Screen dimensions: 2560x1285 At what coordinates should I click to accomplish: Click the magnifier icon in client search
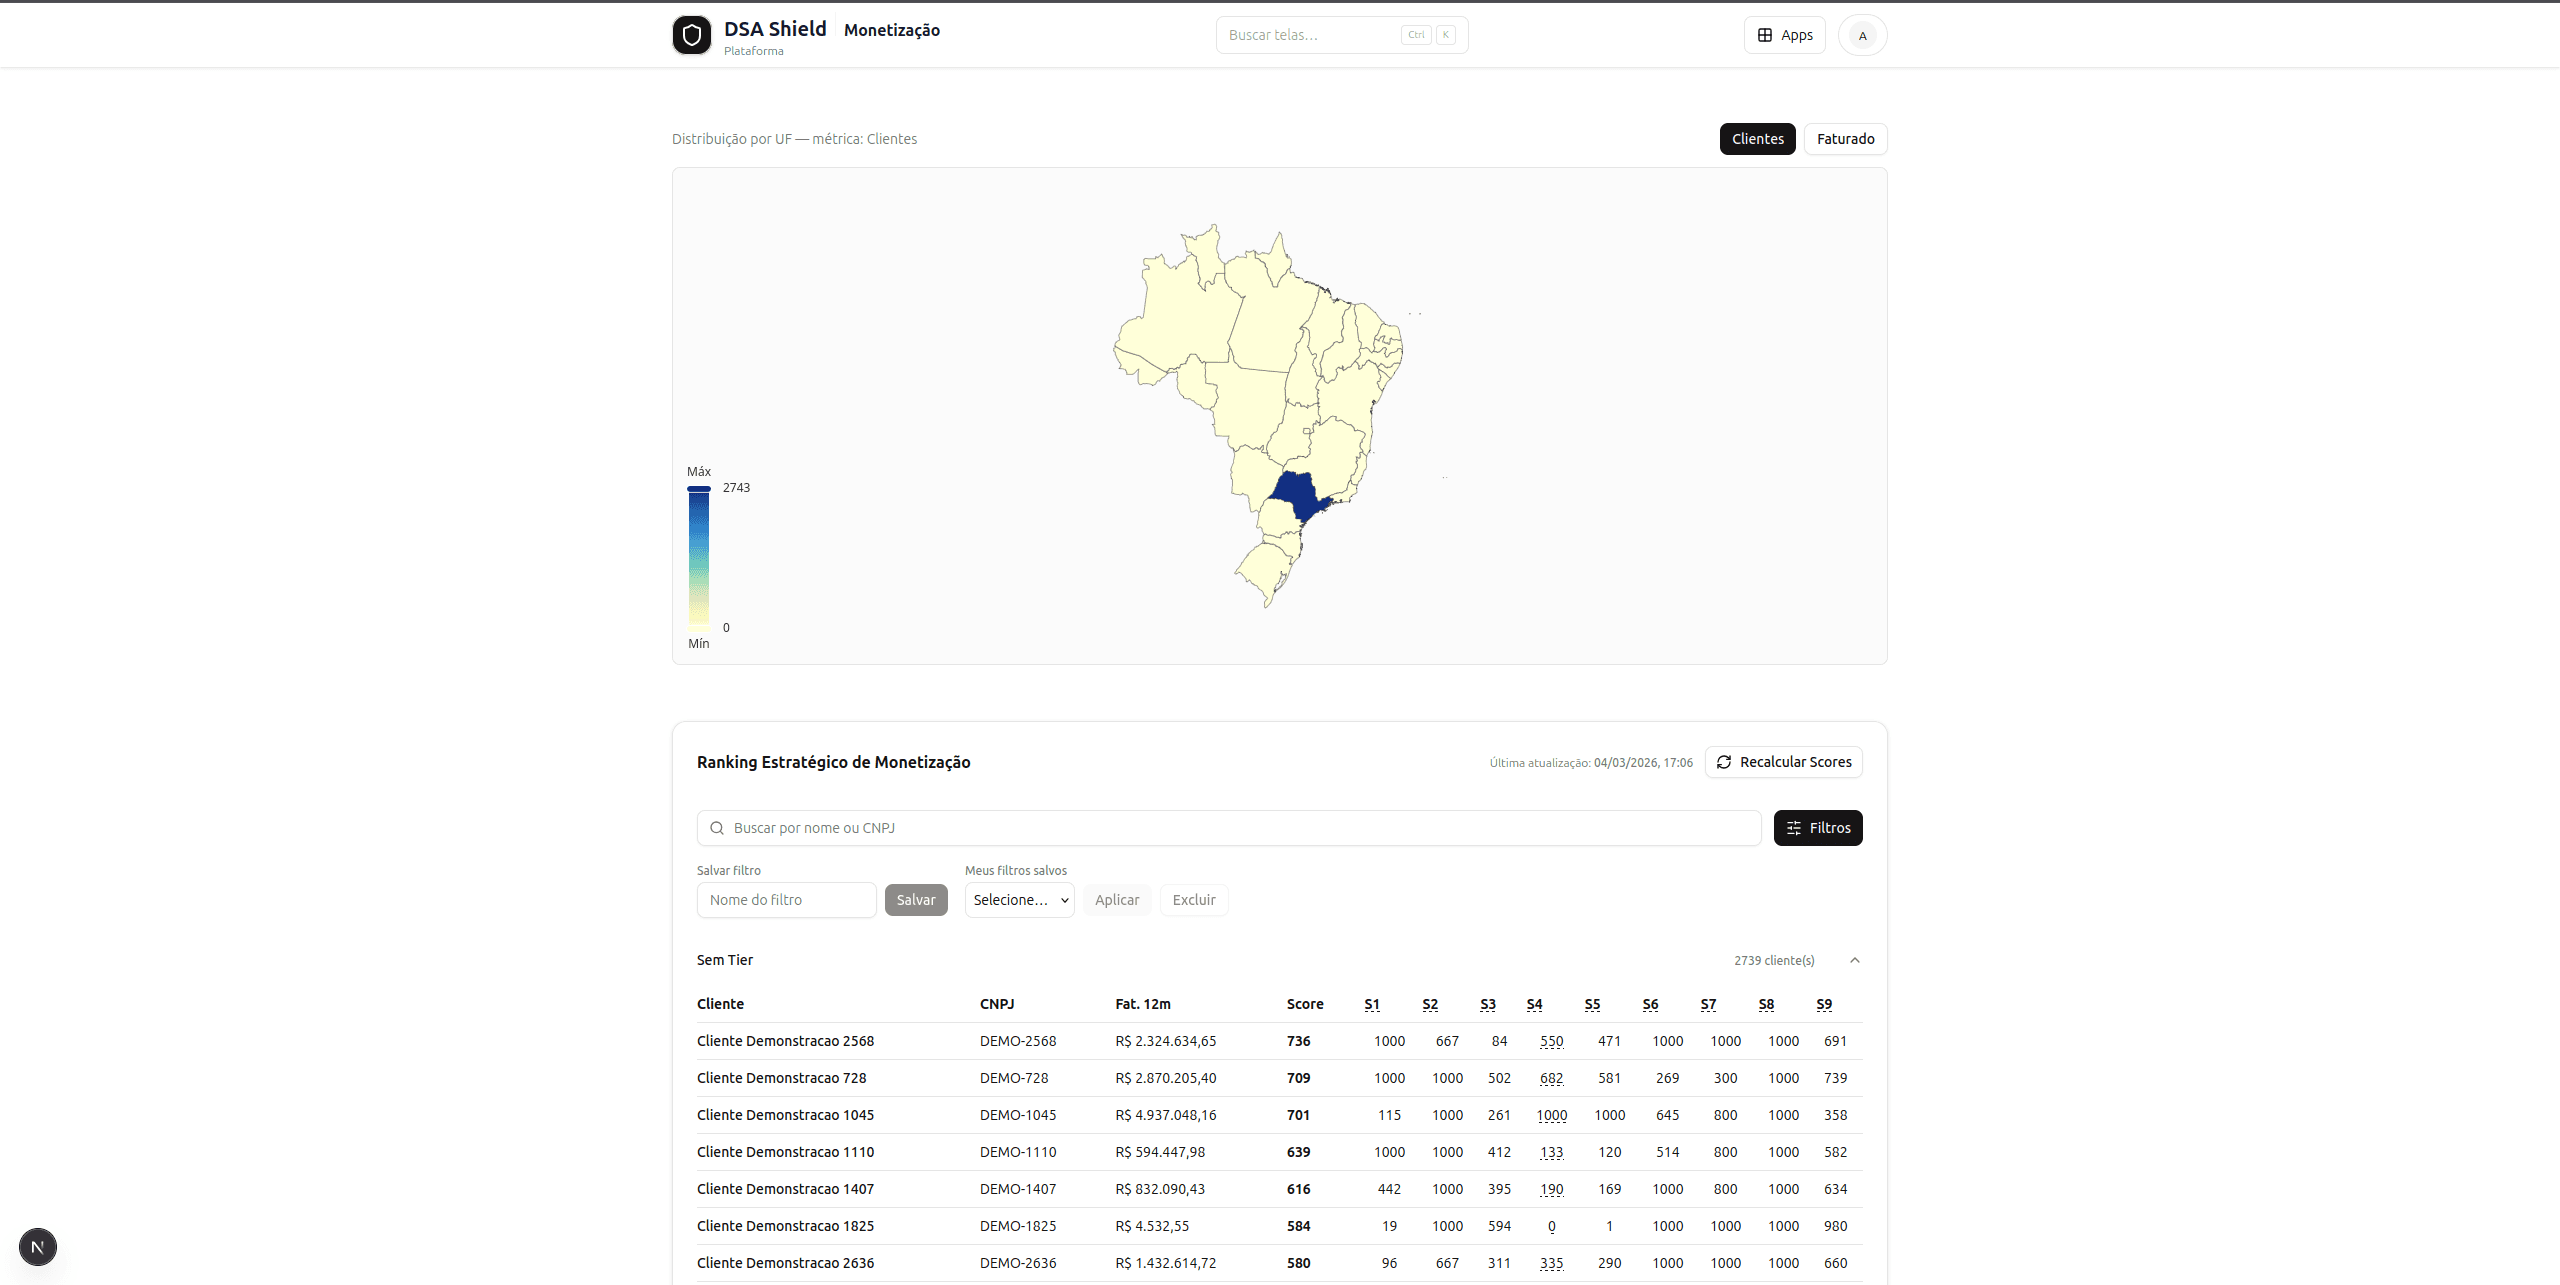(717, 828)
